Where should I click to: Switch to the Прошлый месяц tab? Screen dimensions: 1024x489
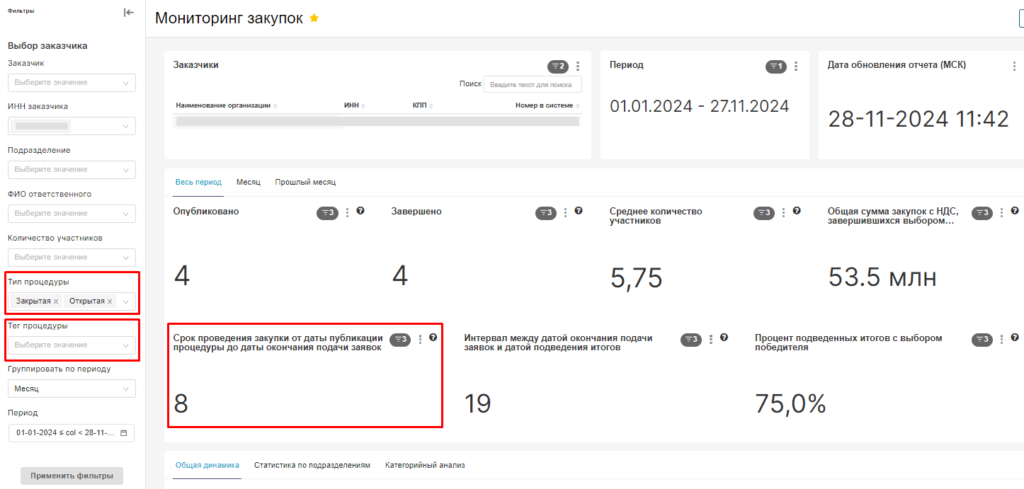pos(305,182)
